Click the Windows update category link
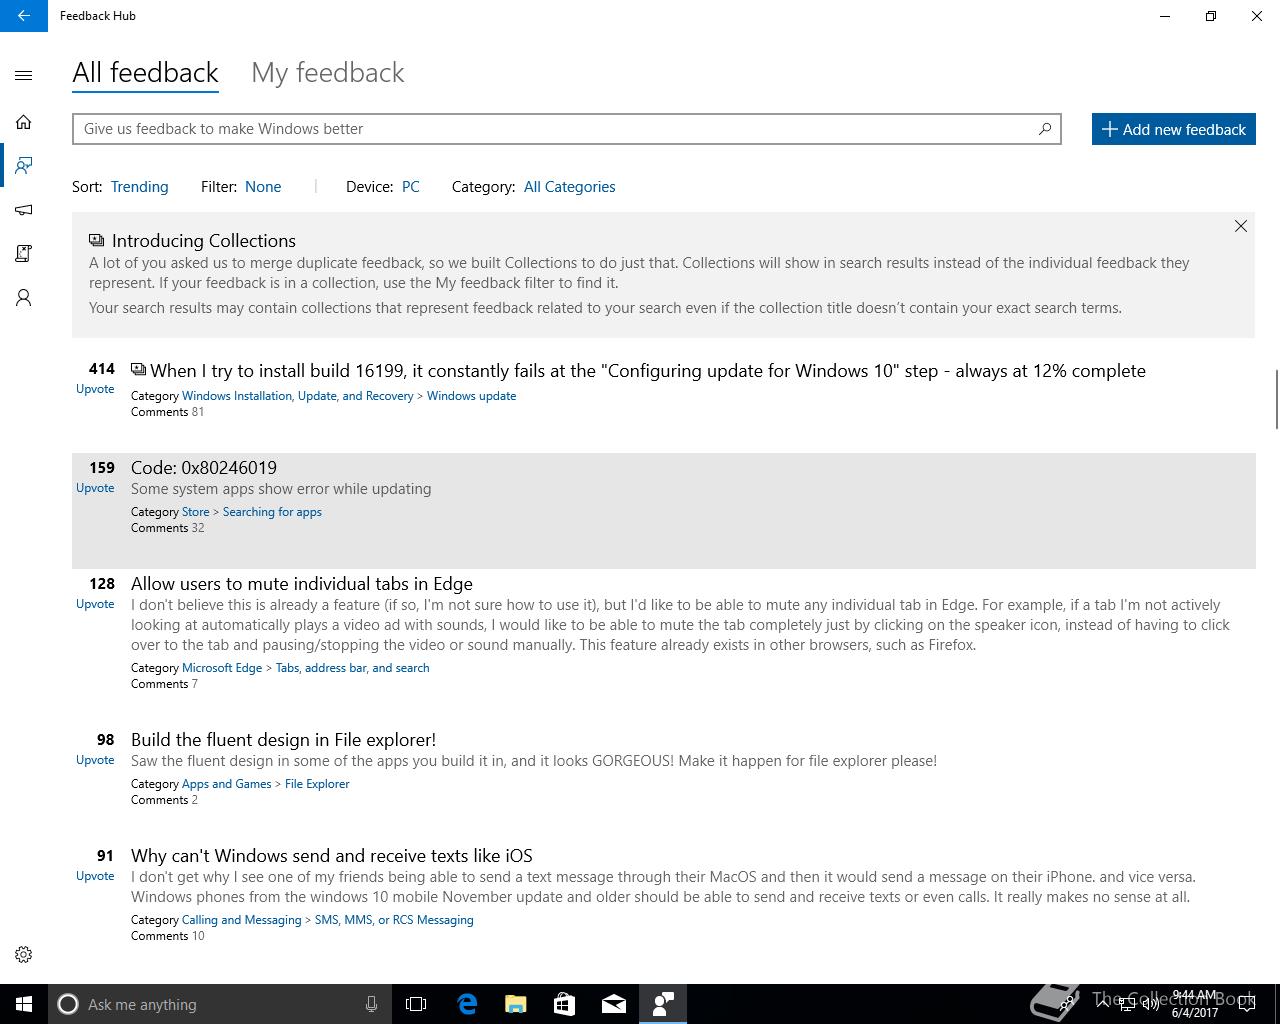 coord(471,396)
